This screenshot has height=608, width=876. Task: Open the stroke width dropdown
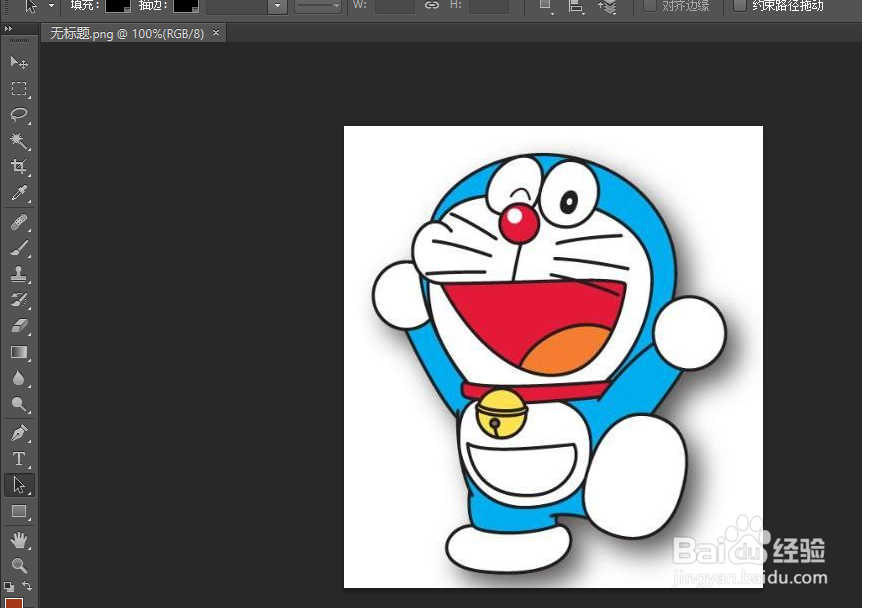(x=277, y=6)
